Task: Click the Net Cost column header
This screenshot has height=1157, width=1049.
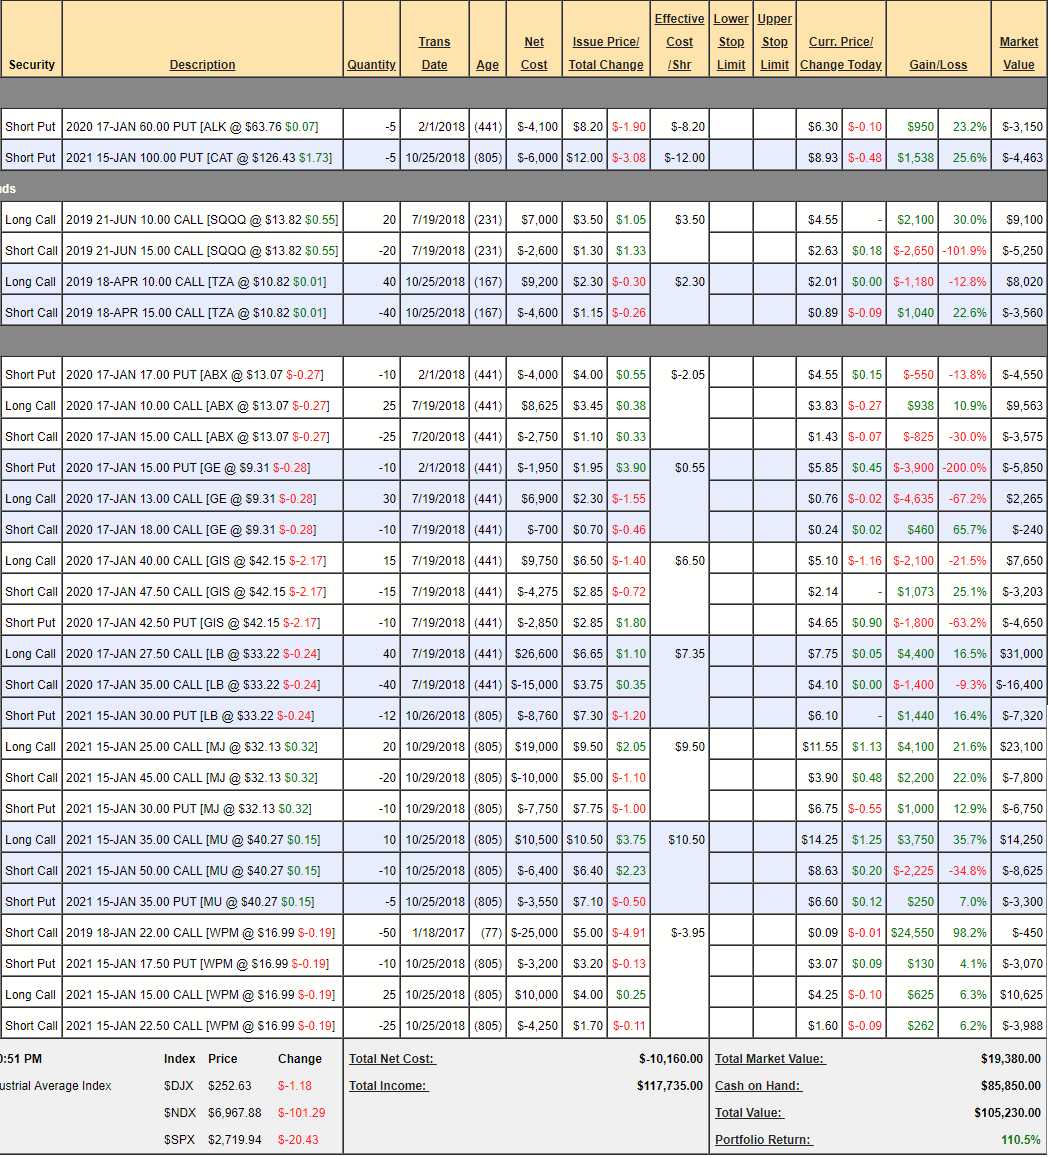Action: [x=534, y=53]
